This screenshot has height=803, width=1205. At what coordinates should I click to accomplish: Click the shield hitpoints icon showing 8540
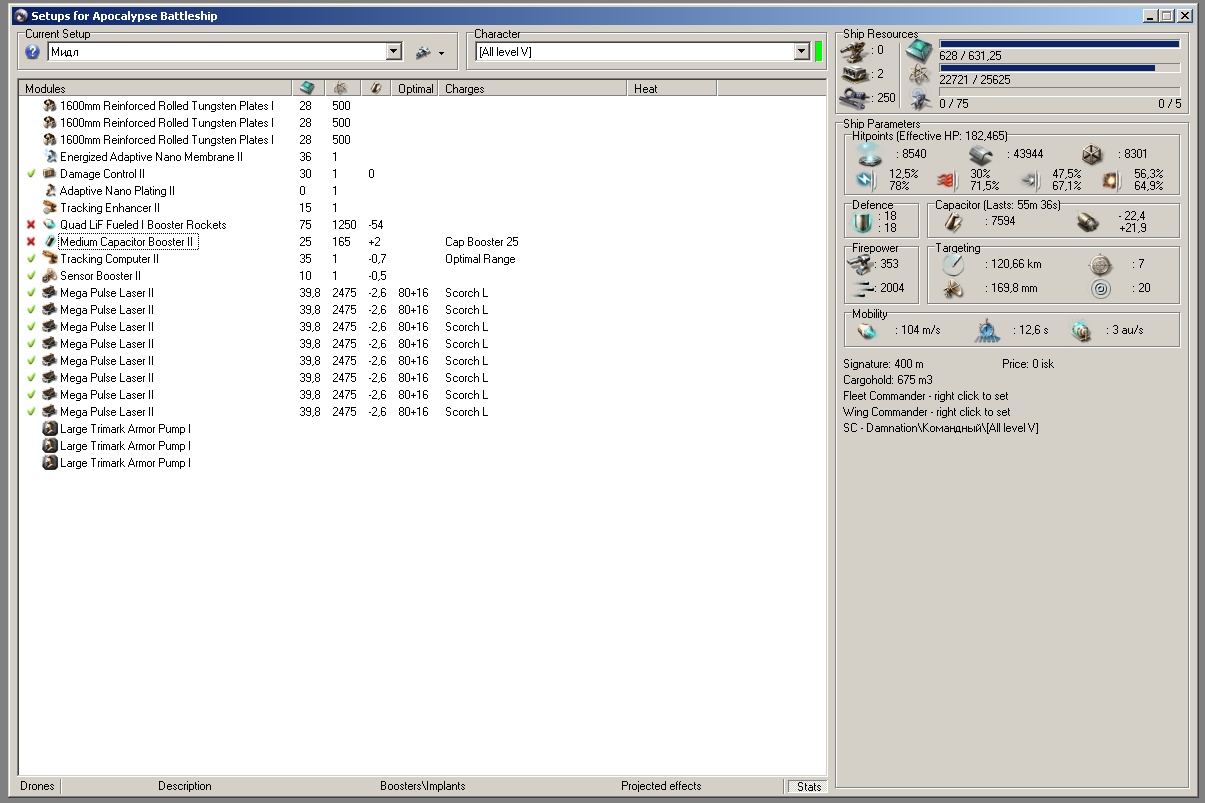pyautogui.click(x=870, y=154)
